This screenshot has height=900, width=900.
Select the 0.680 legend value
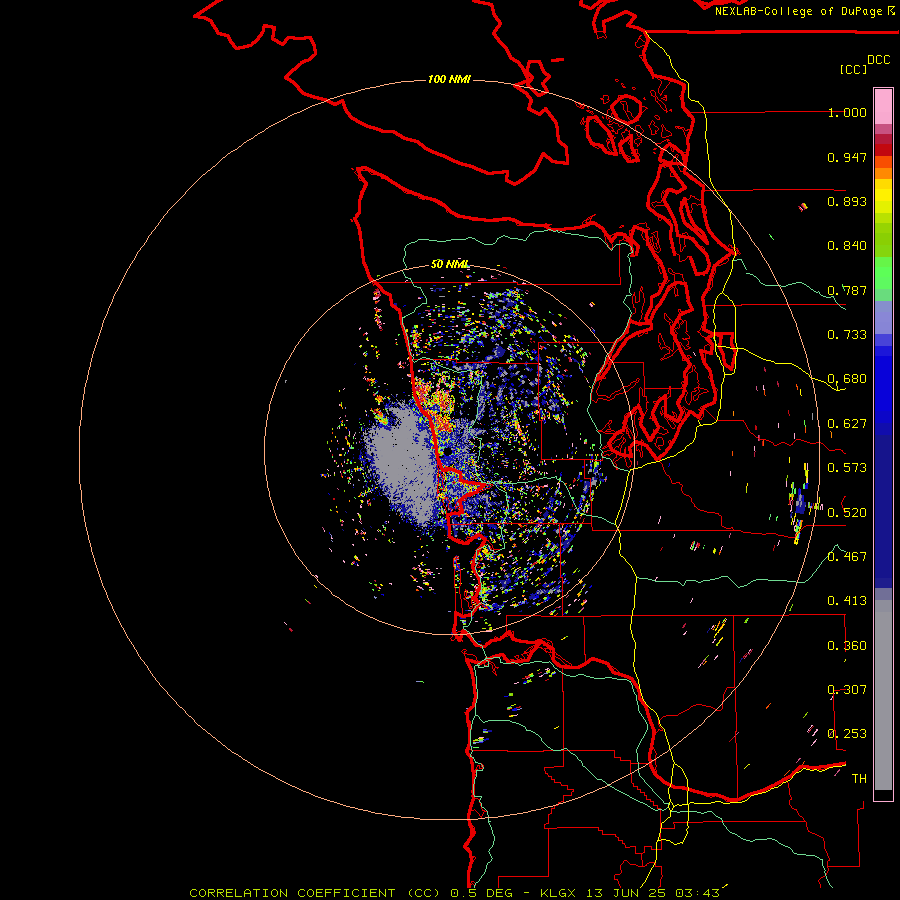point(847,379)
